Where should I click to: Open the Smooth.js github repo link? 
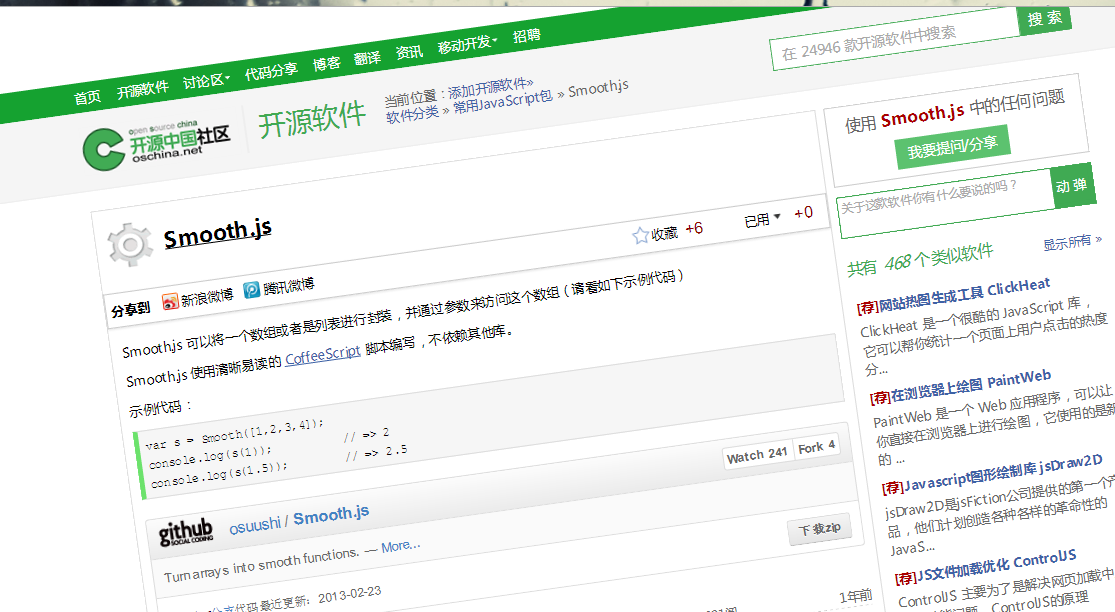331,515
